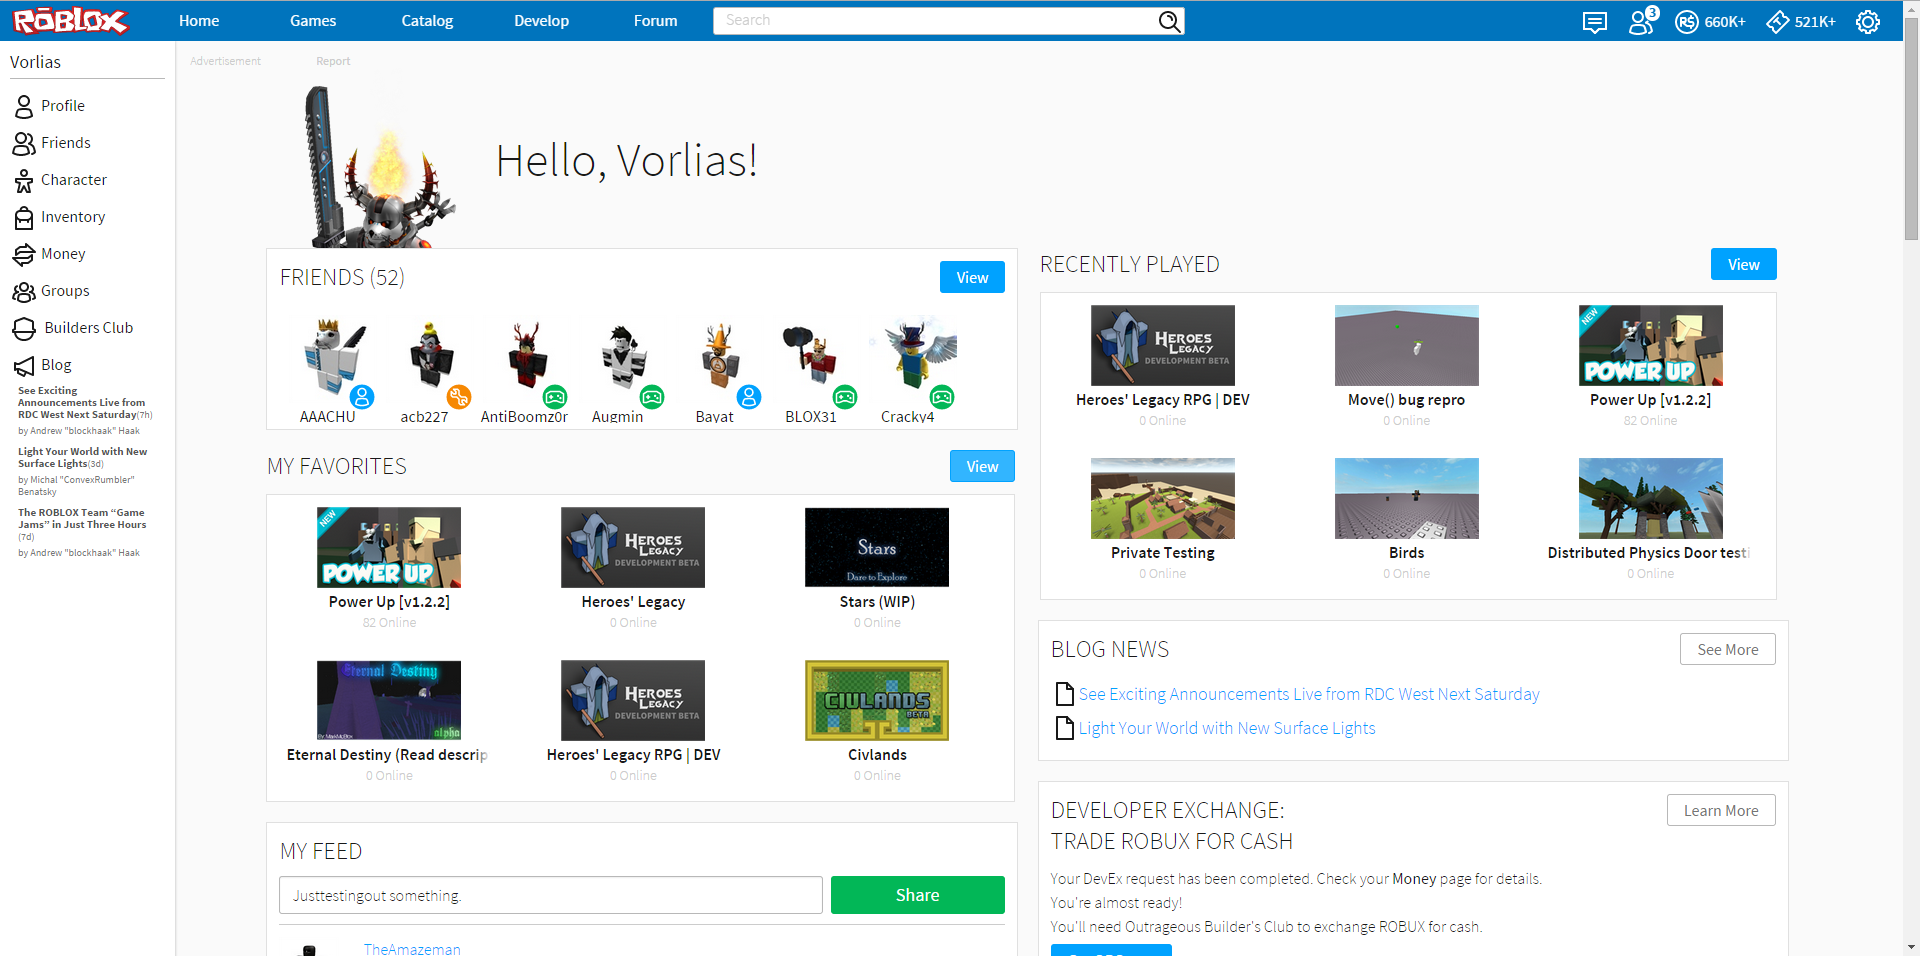Open New Surface Lights blog link

[1227, 728]
